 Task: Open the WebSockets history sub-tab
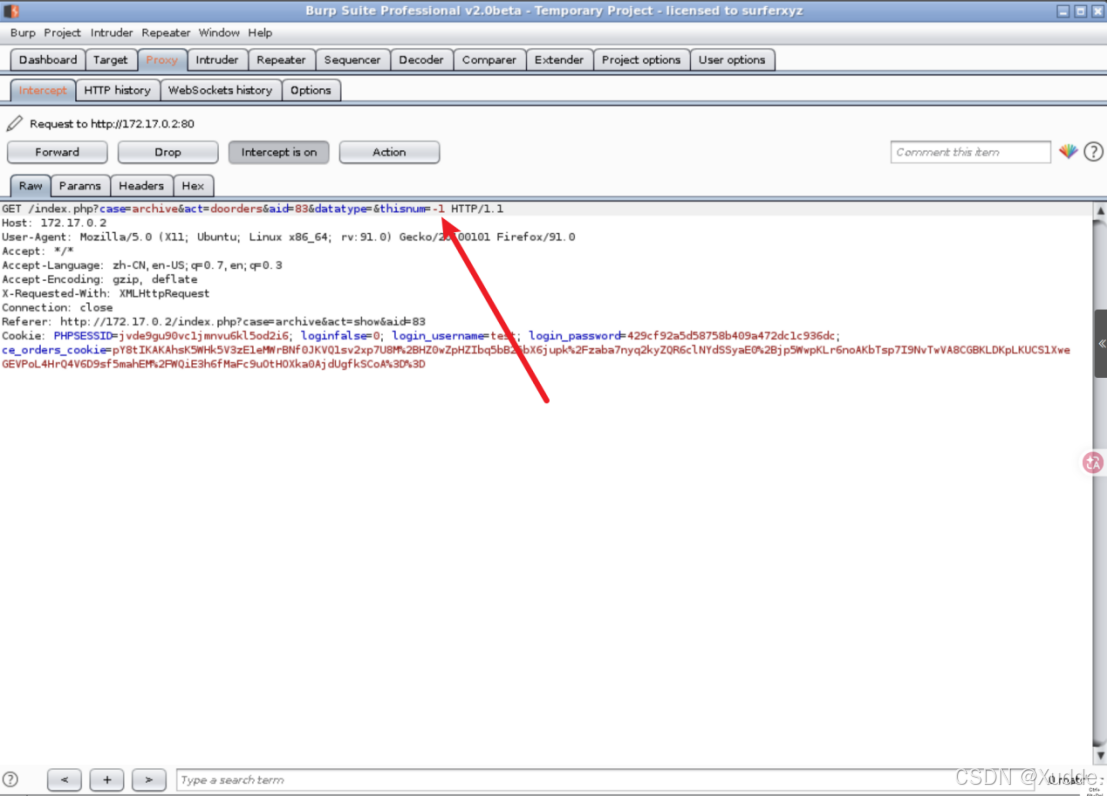coord(220,90)
